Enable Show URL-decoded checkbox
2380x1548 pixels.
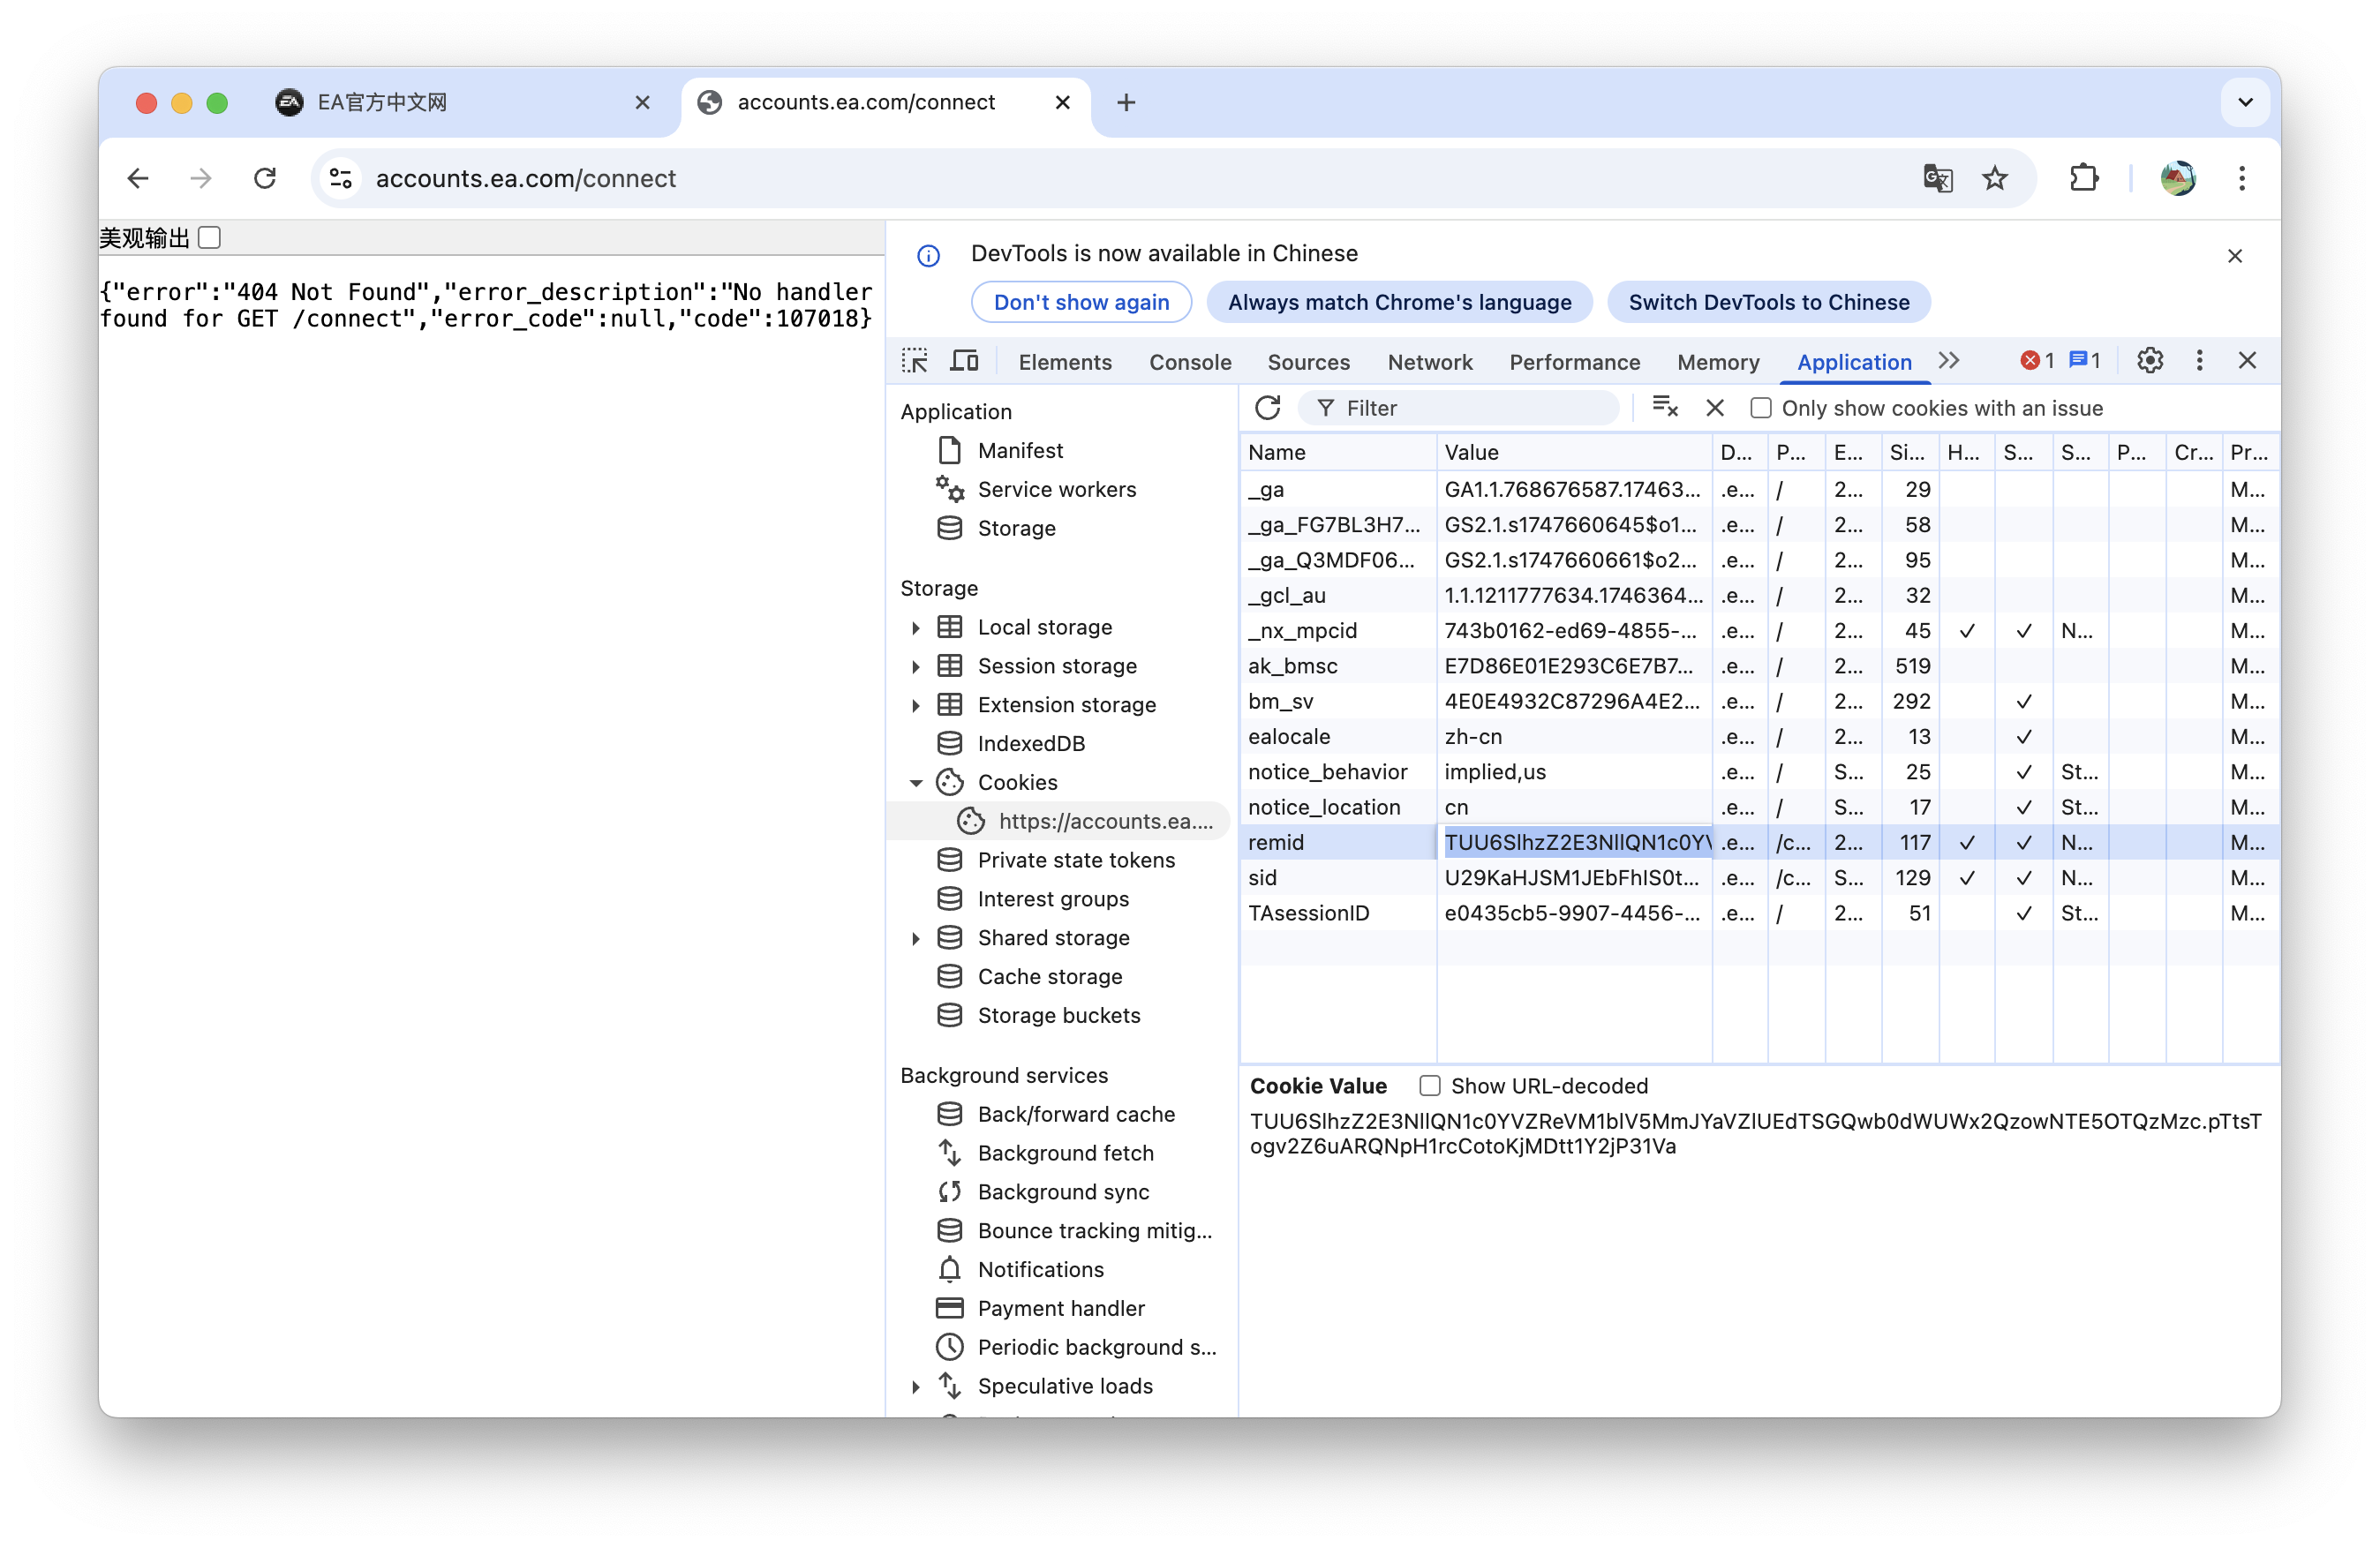[1430, 1086]
